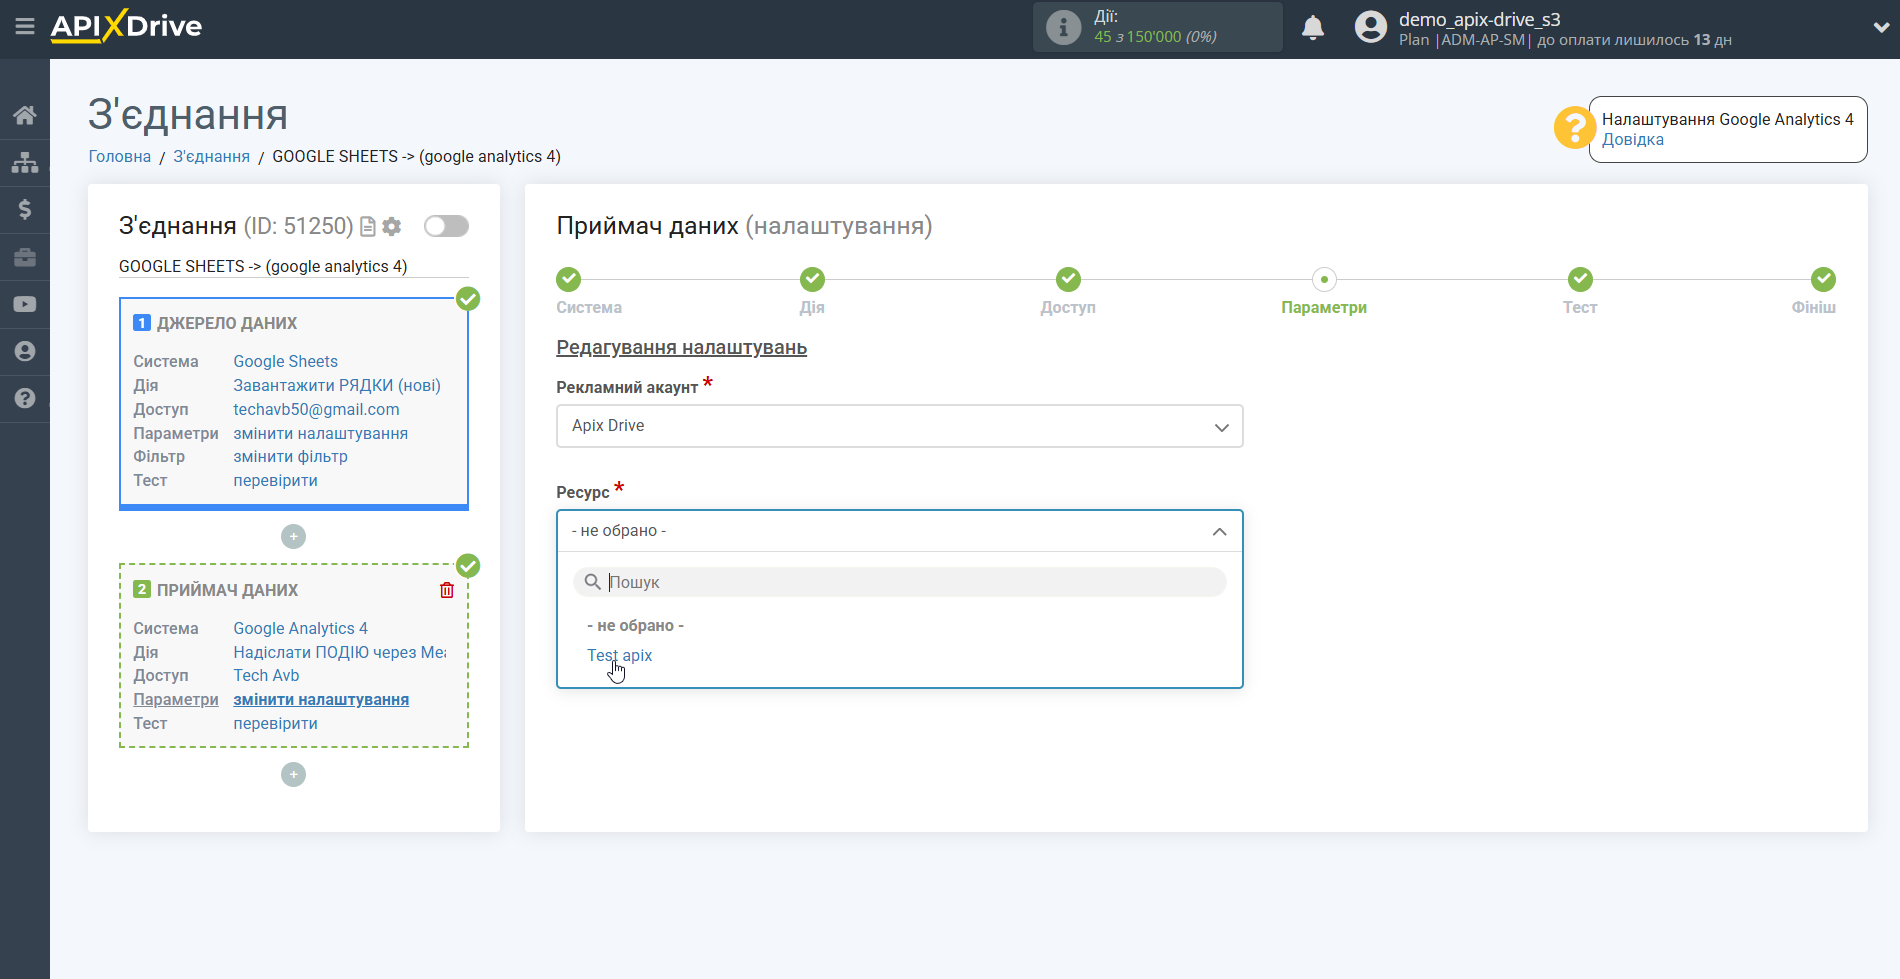Screen dimensions: 1900x979
Task: Click the Пошук search field
Action: tap(899, 582)
